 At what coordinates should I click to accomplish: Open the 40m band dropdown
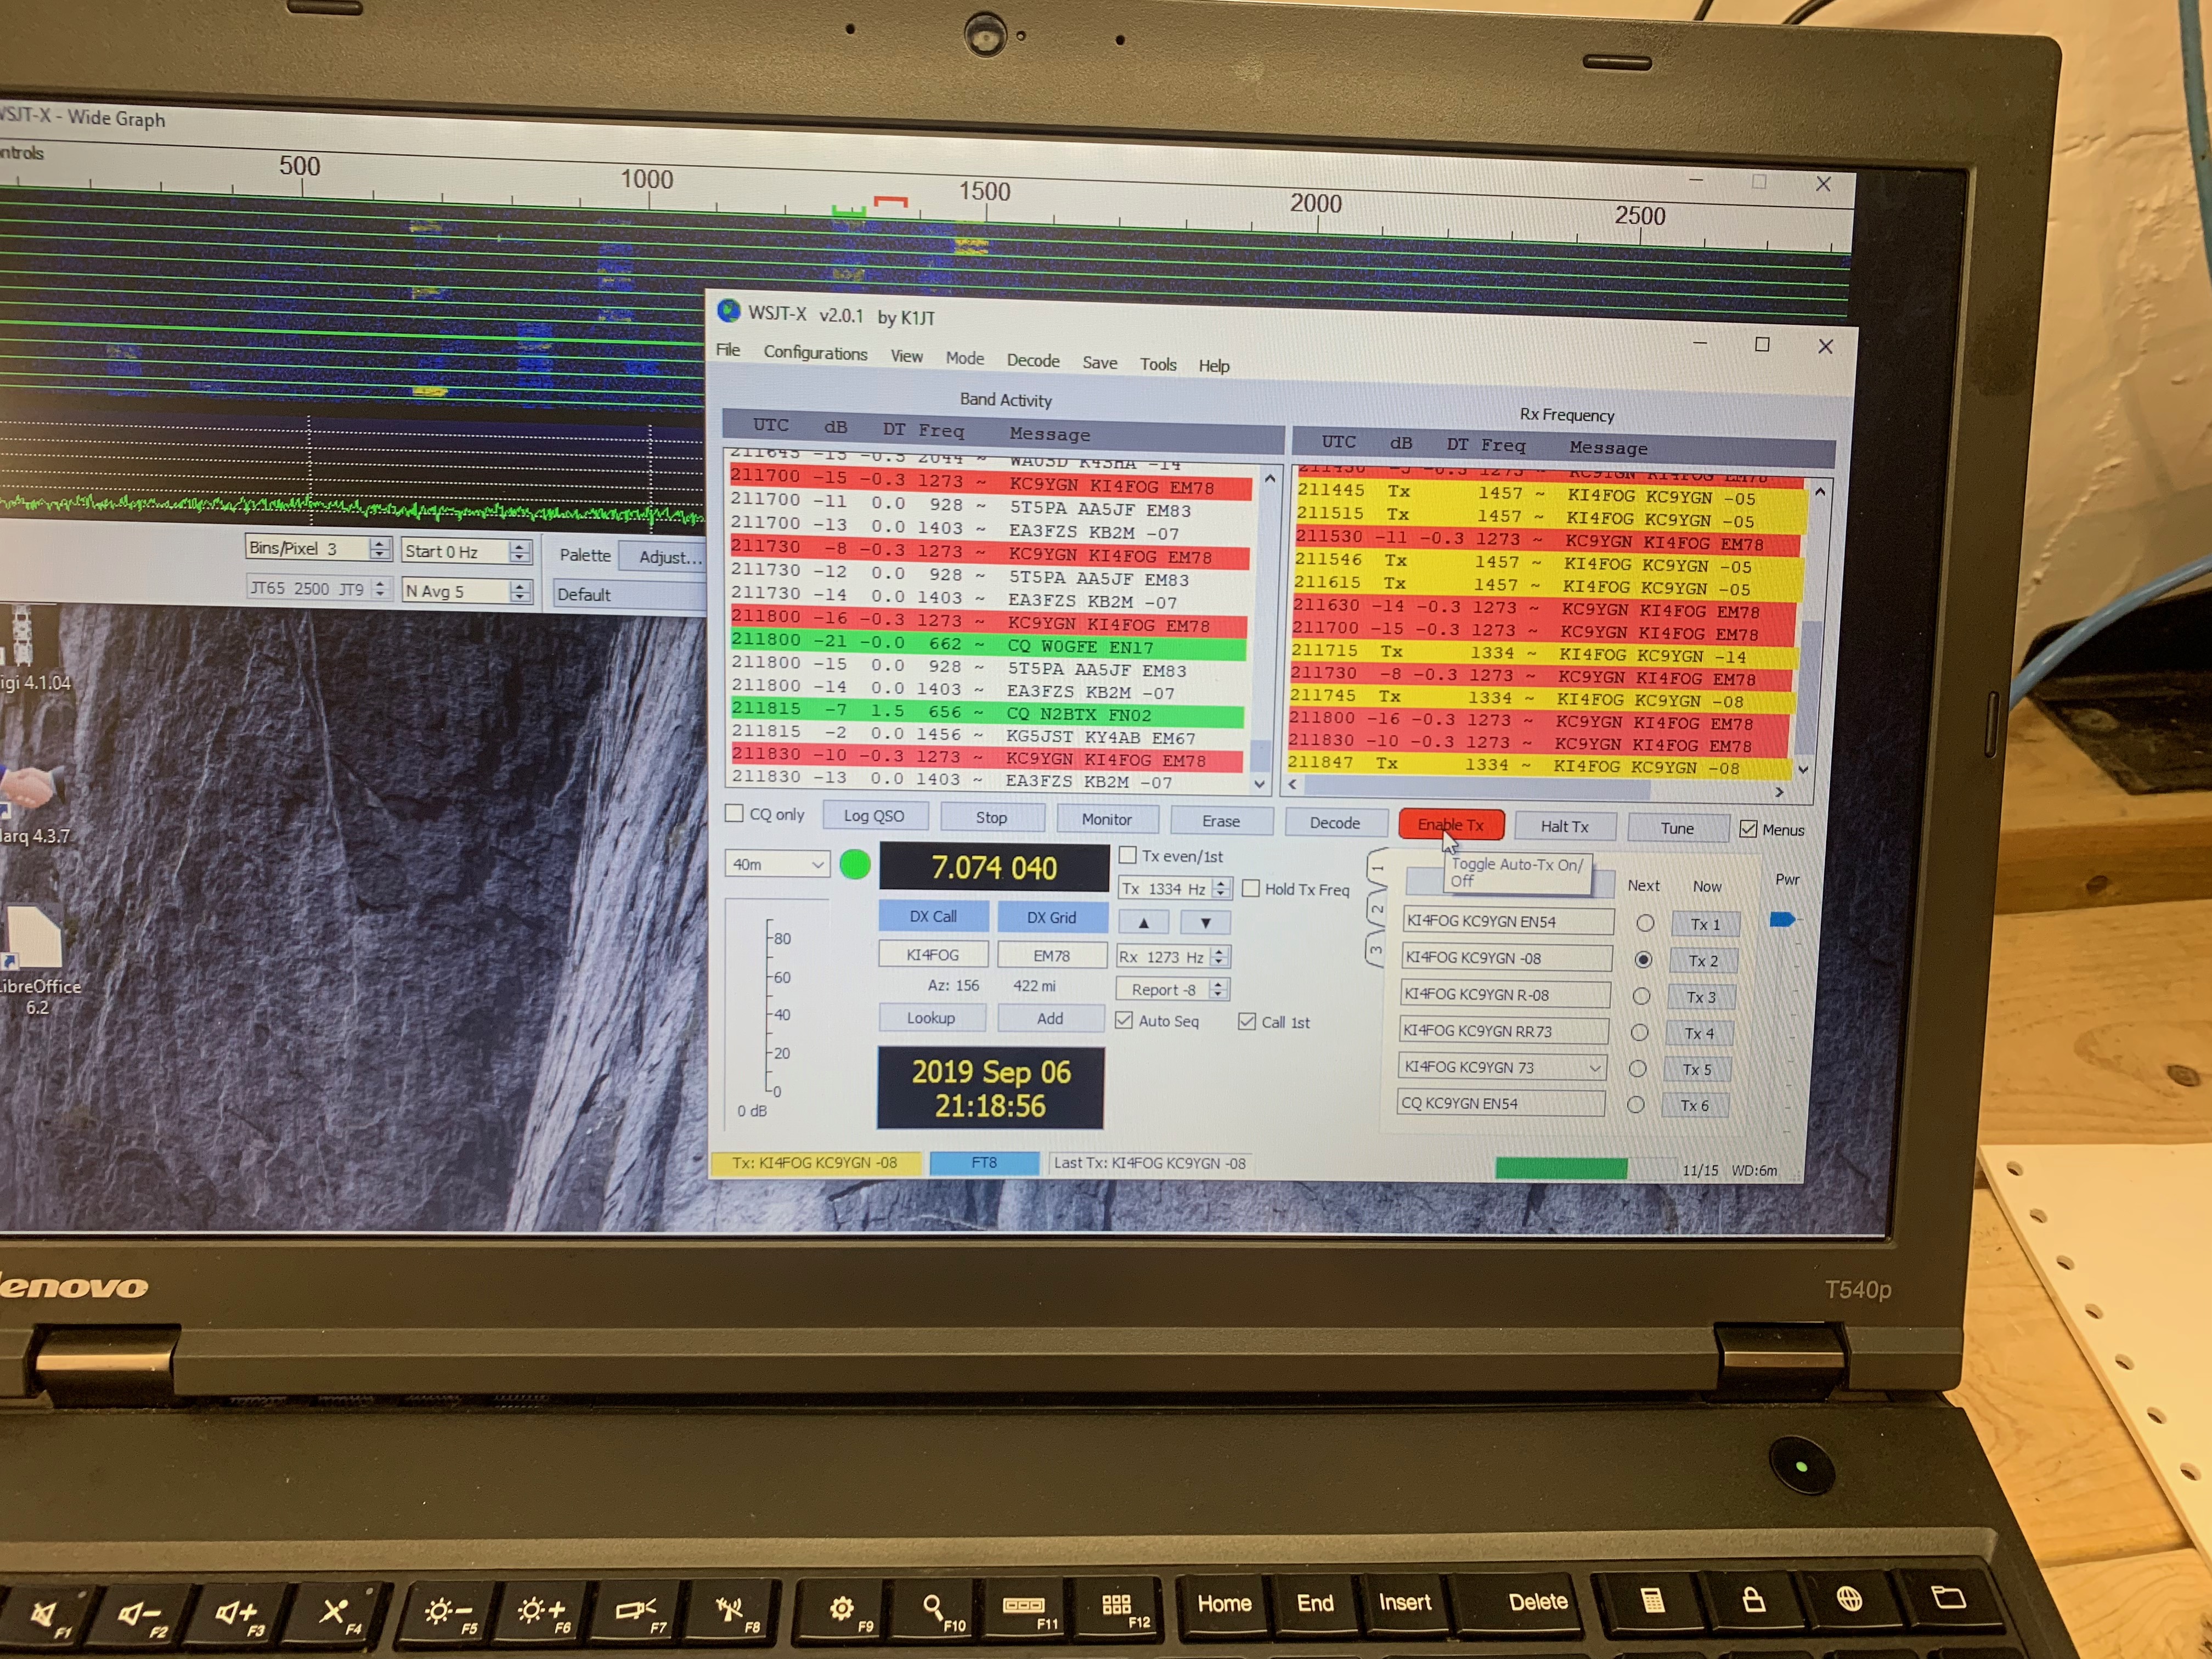pyautogui.click(x=777, y=864)
